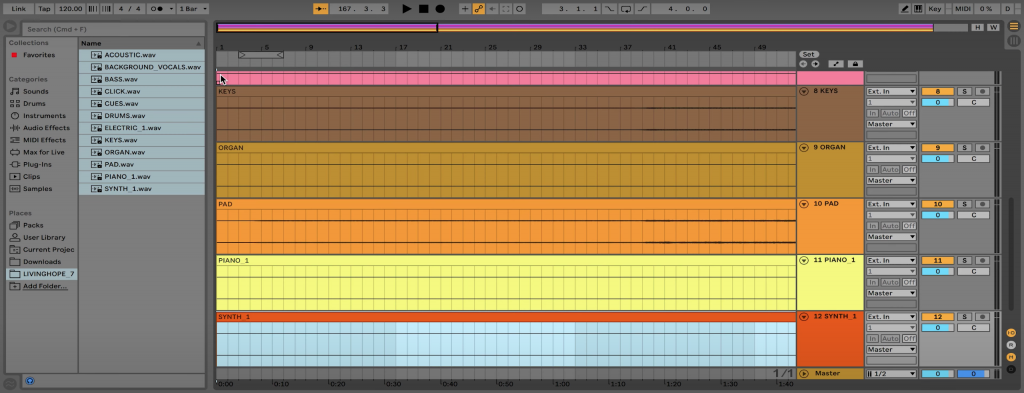The width and height of the screenshot is (1024, 393).
Task: Toggle the Loop switch in transport
Action: coord(626,9)
